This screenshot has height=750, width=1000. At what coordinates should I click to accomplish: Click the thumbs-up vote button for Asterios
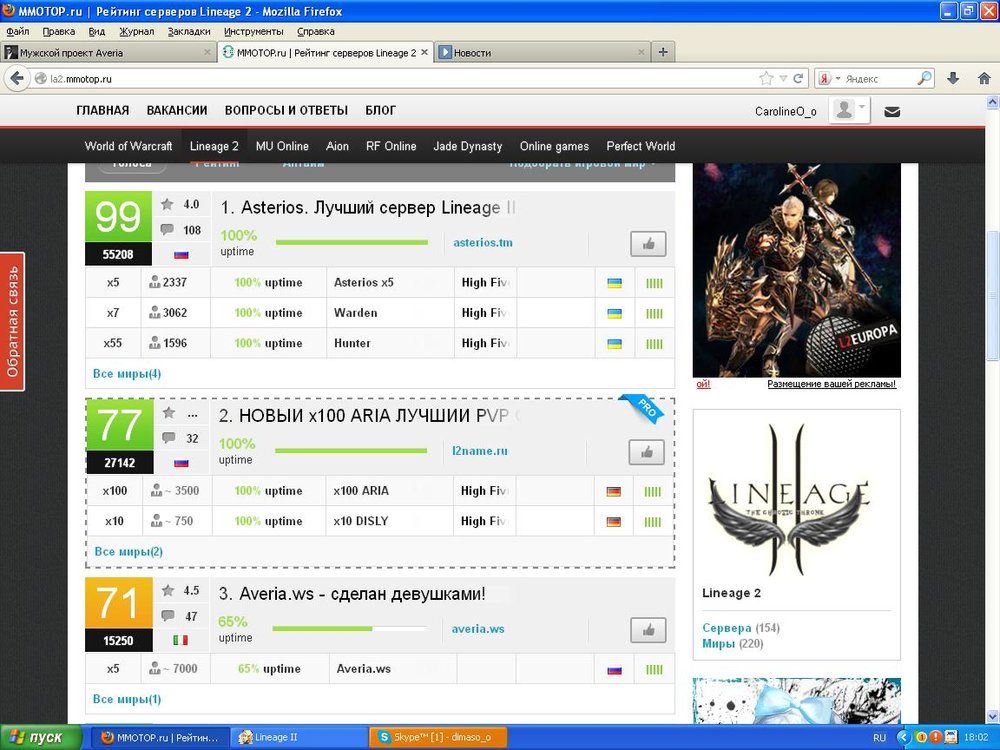pos(648,243)
